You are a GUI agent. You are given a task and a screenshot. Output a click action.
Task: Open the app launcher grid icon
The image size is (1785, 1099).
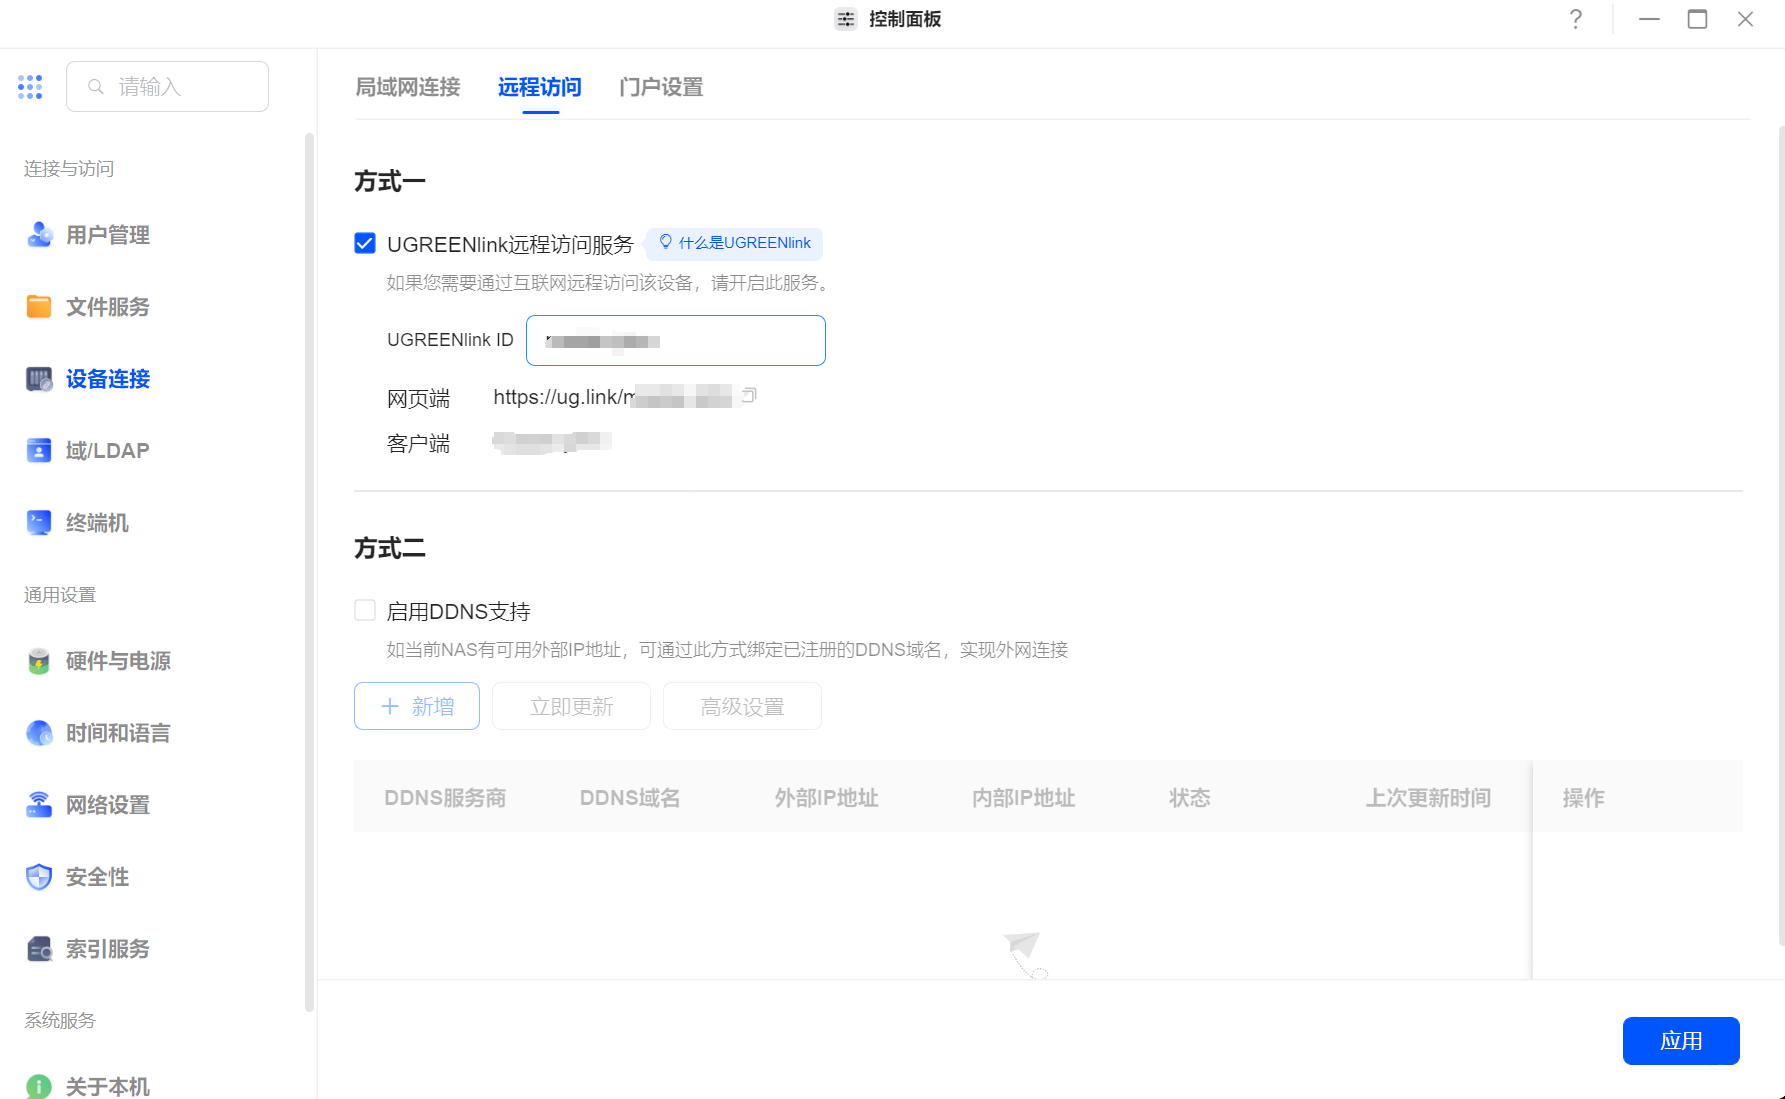(x=30, y=86)
